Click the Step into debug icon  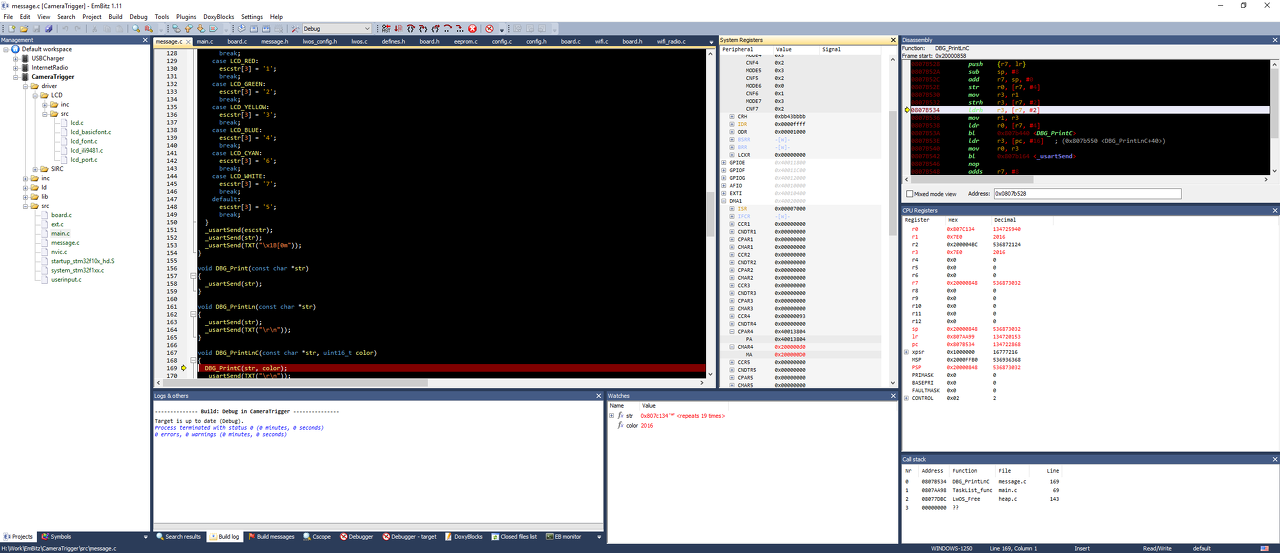[x=422, y=28]
